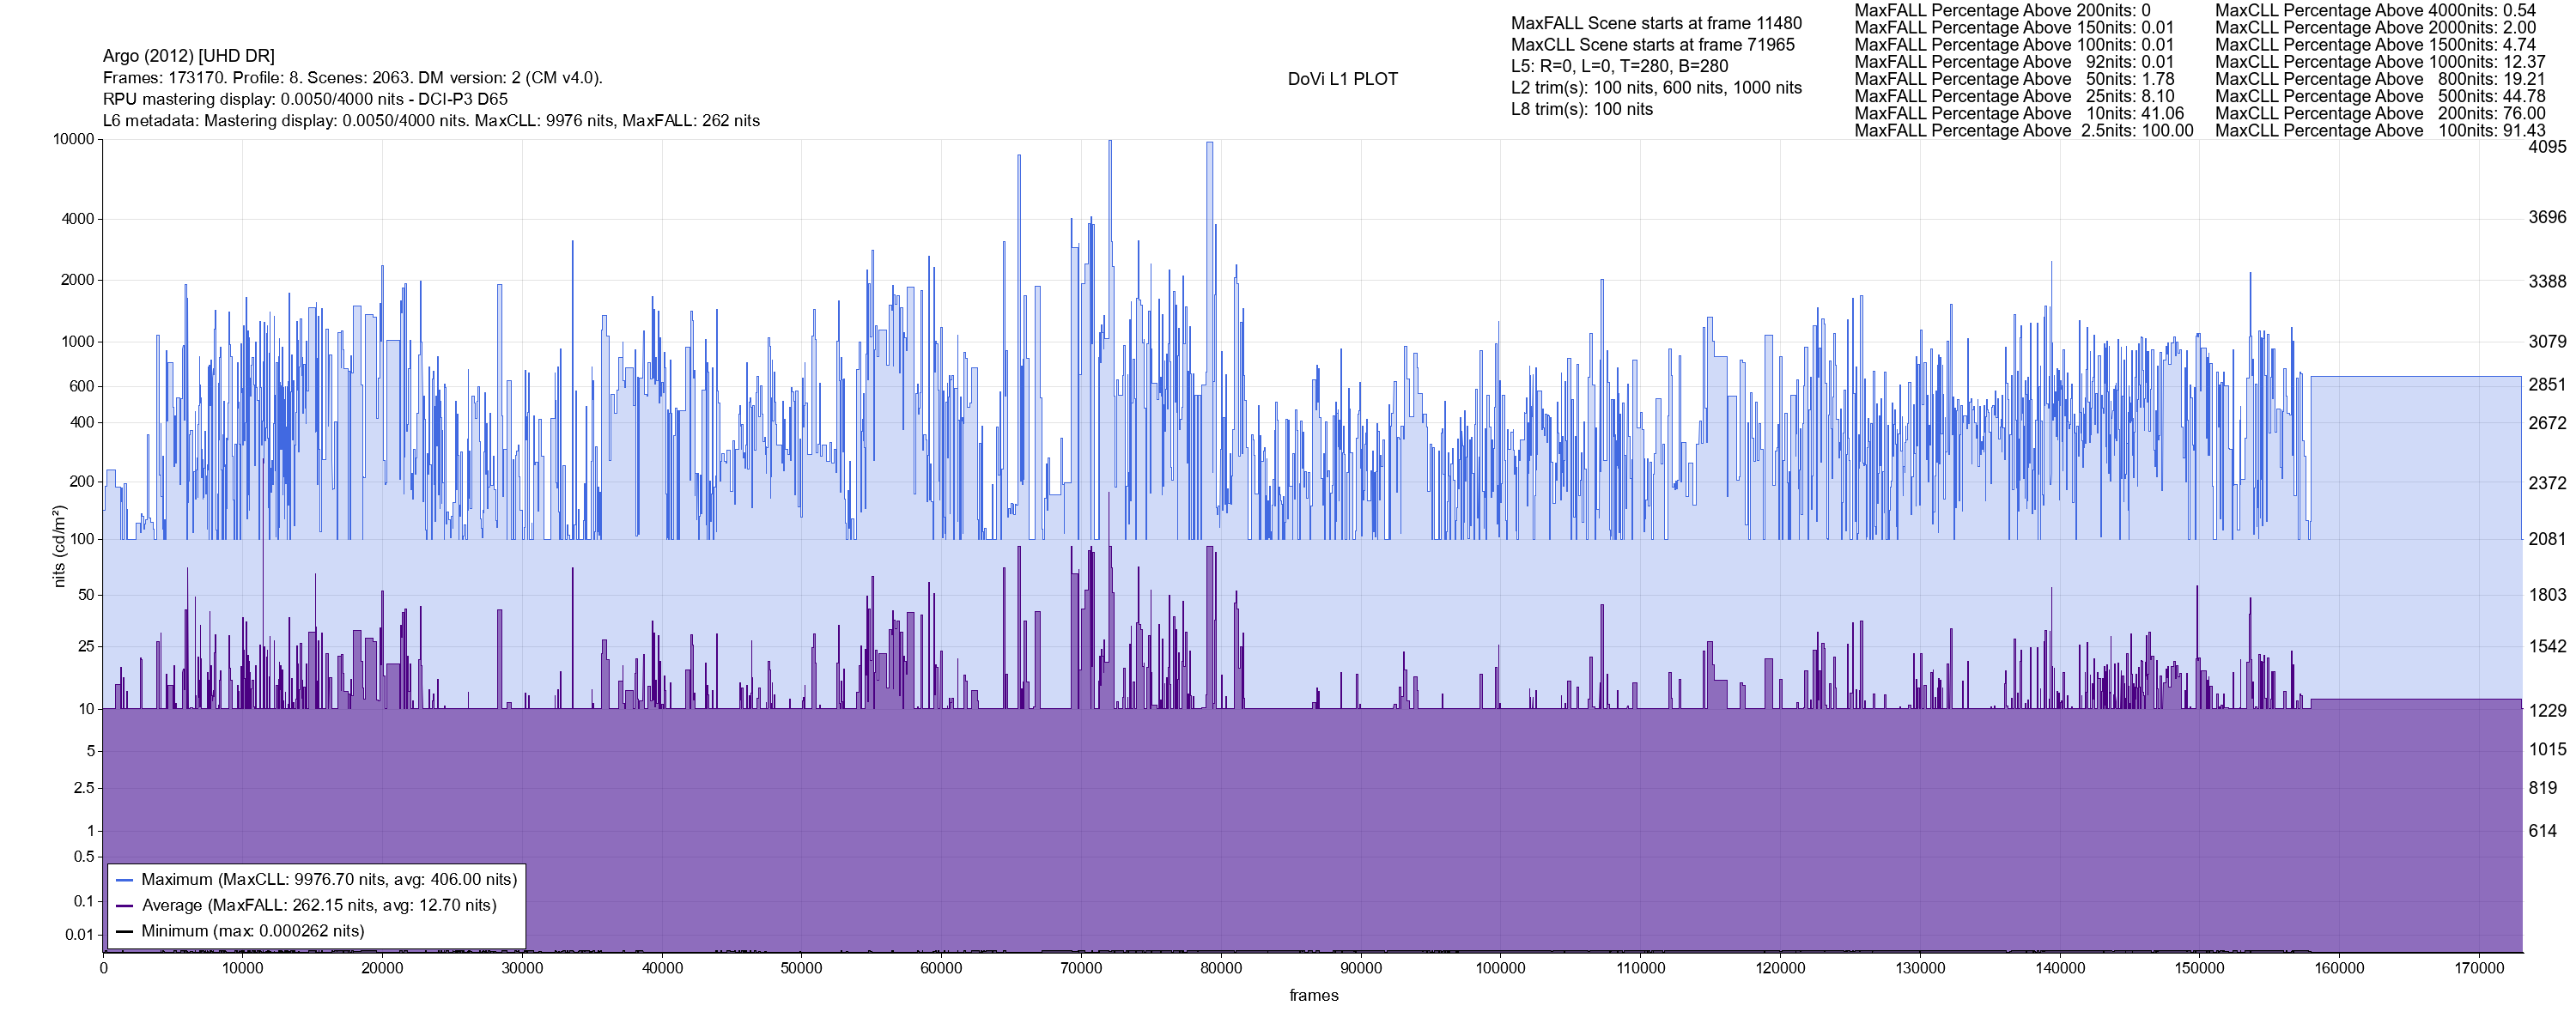Click the frames x-axis label
This screenshot has height=1030, width=2576.
(1313, 996)
